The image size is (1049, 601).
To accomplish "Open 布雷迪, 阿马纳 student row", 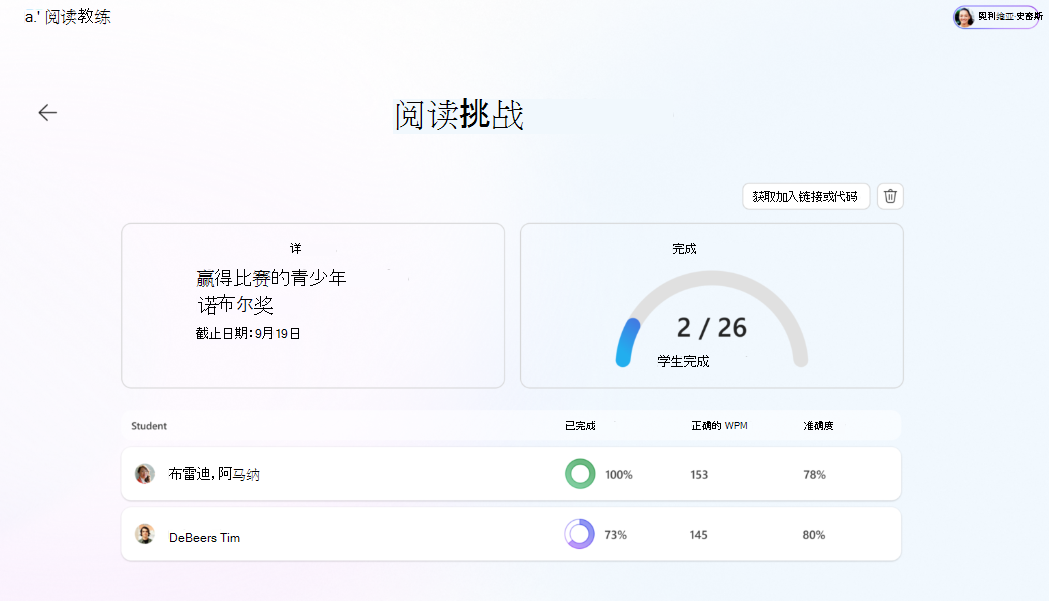I will coord(511,474).
